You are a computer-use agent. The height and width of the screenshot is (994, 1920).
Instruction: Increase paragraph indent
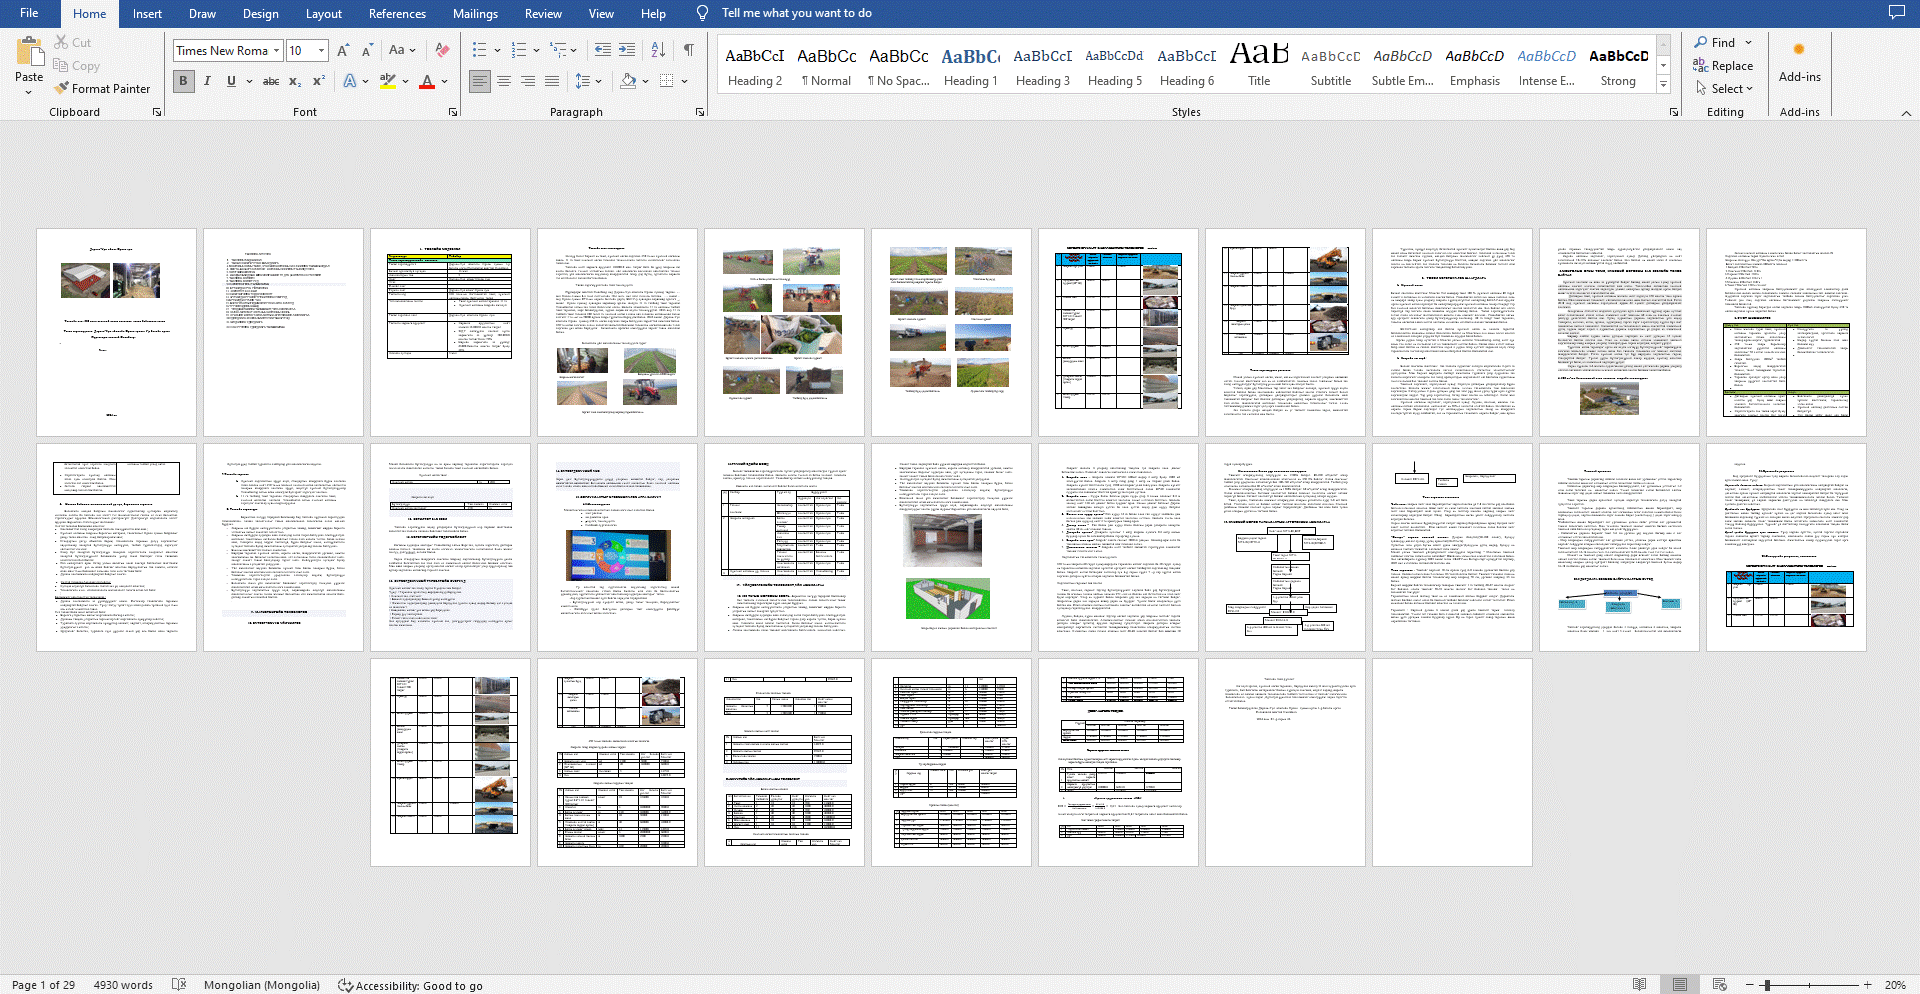627,50
